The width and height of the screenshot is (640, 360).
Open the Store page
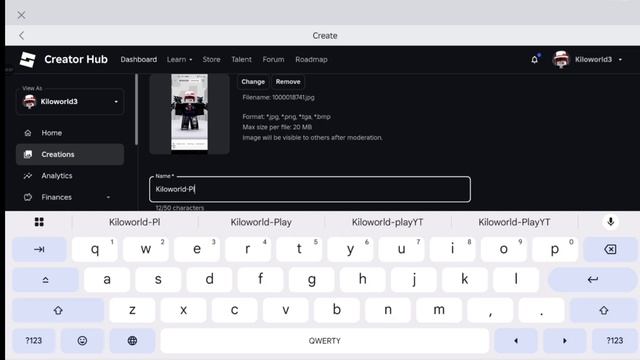[x=211, y=60]
